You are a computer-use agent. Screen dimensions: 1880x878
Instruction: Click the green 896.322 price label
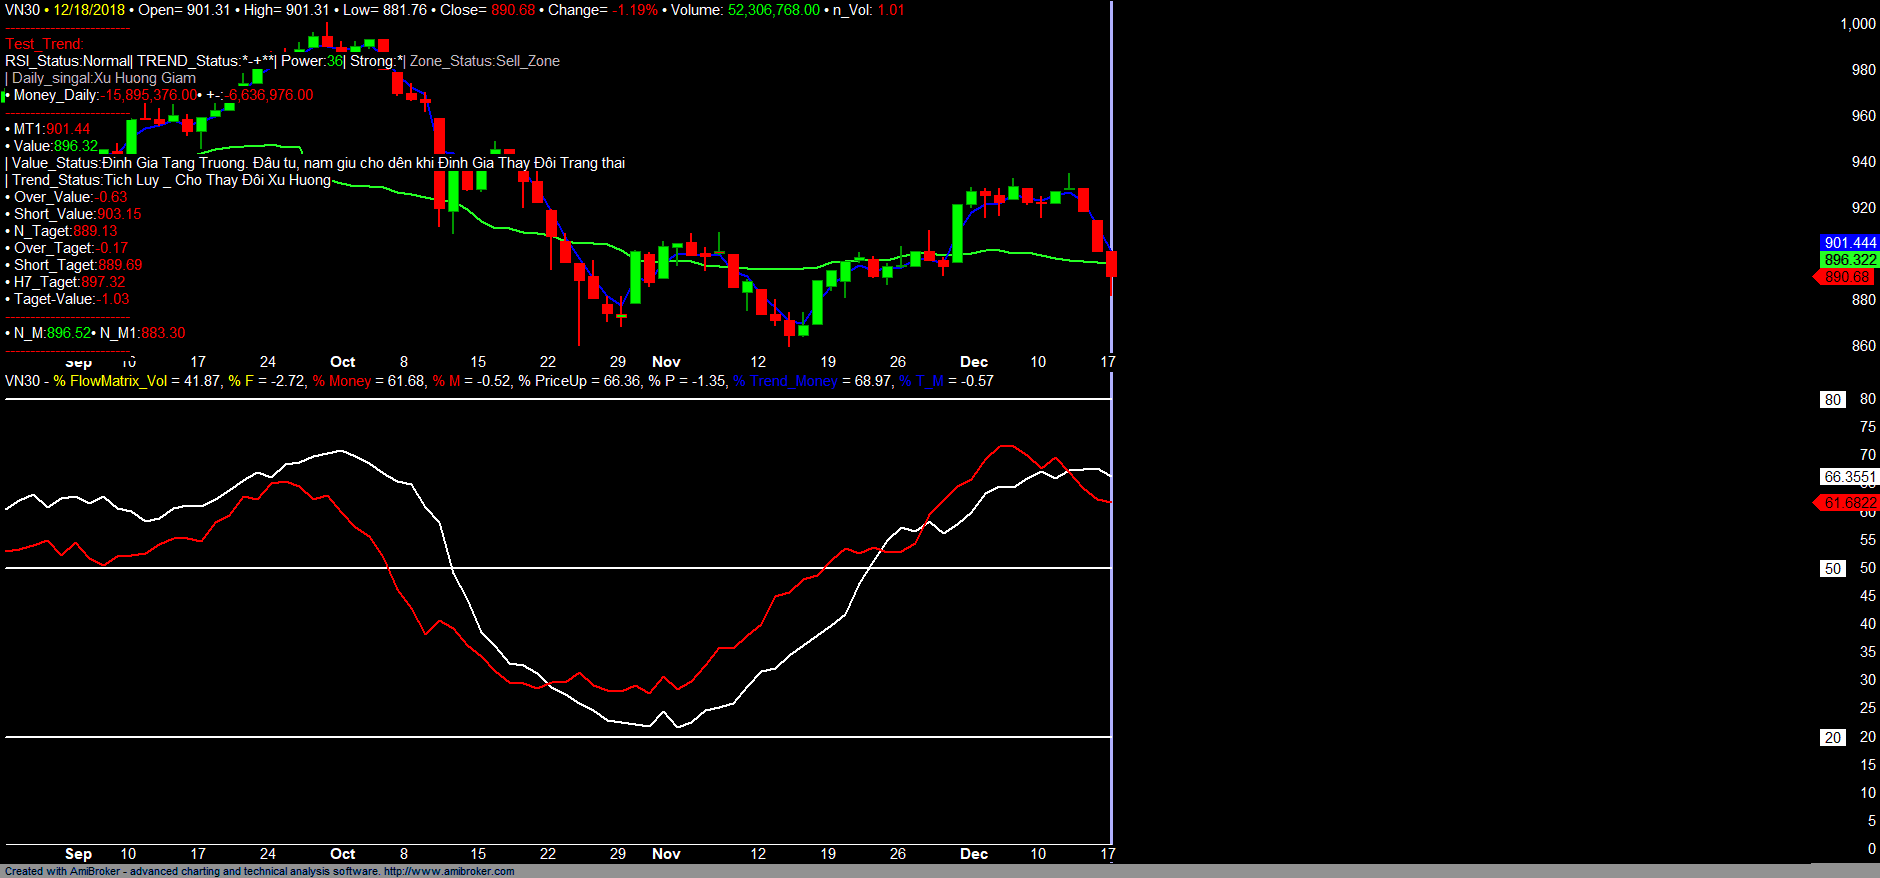1849,260
